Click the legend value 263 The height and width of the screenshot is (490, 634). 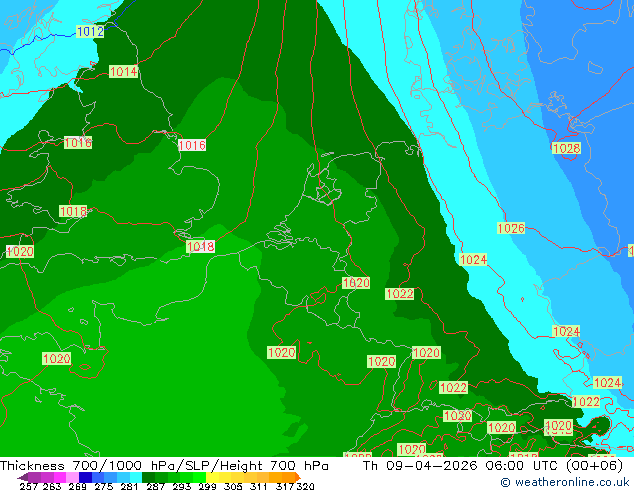(52, 486)
